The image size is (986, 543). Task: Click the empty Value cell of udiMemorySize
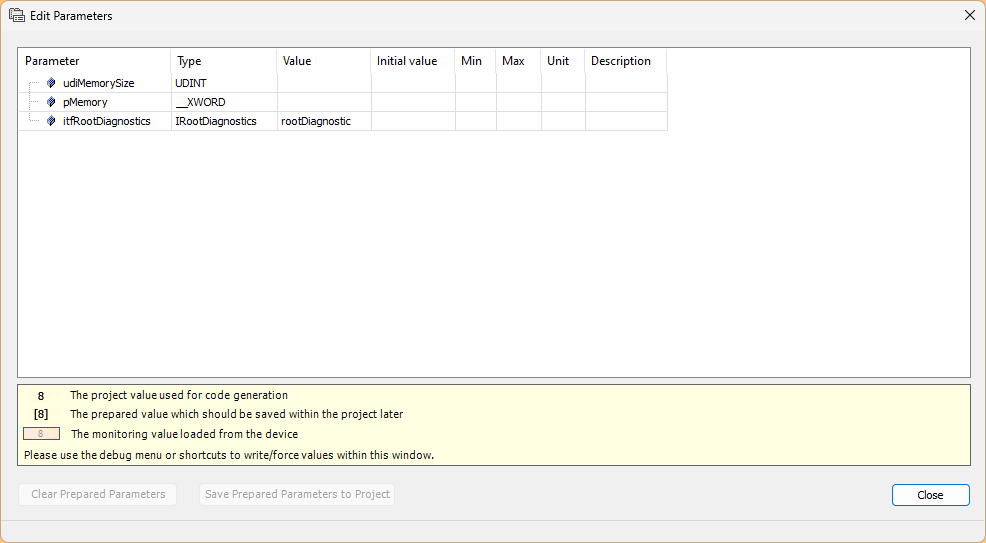pos(324,83)
